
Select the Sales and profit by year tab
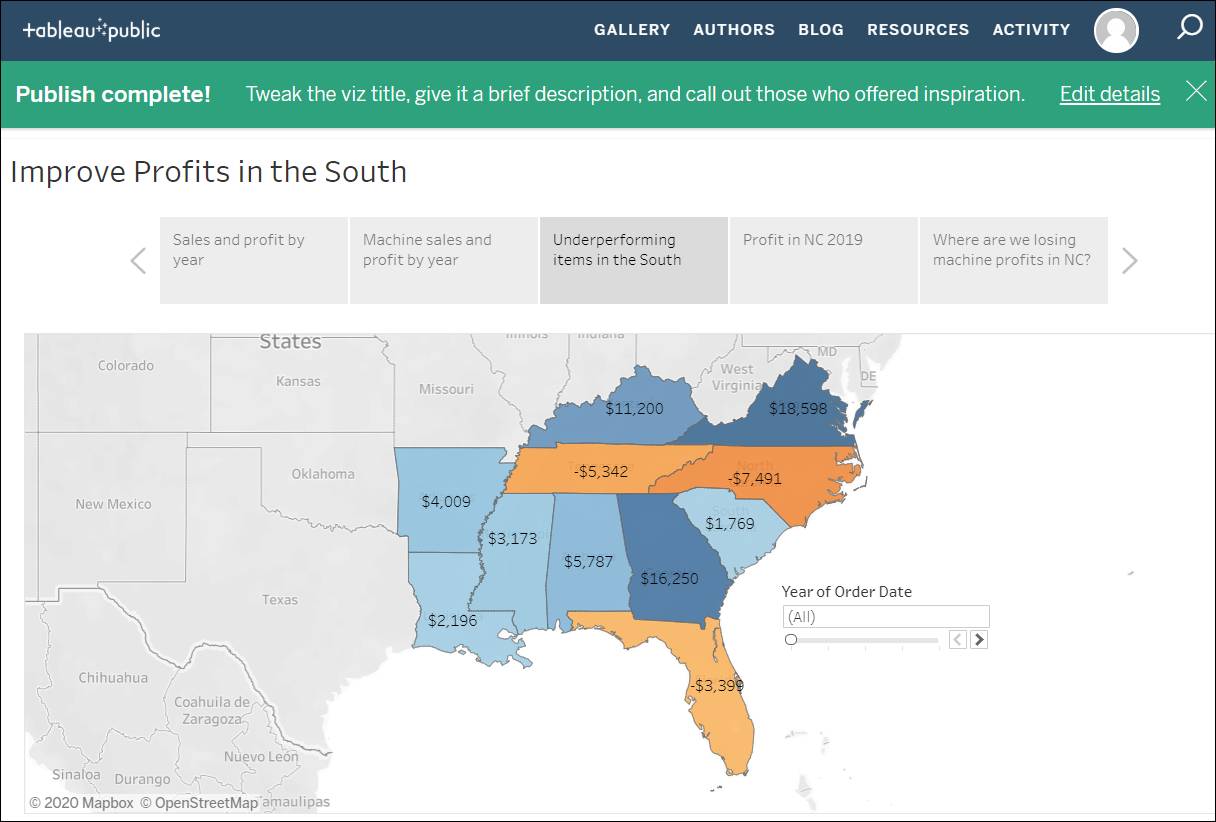[x=253, y=260]
